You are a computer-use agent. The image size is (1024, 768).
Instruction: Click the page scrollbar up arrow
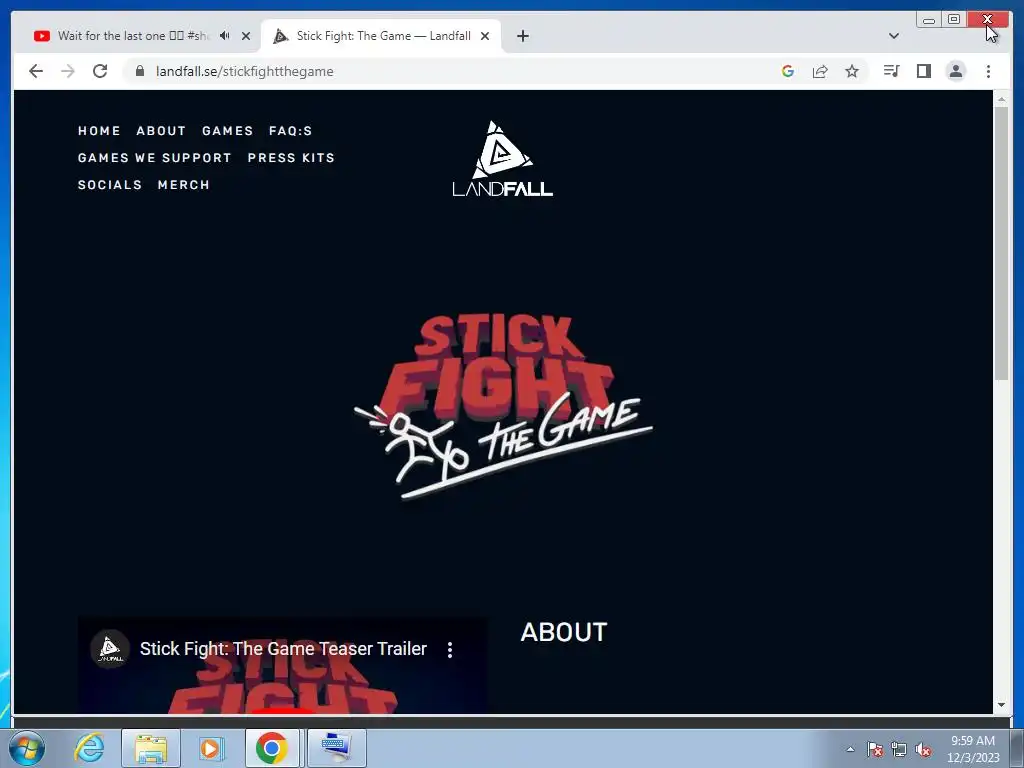[x=1001, y=99]
